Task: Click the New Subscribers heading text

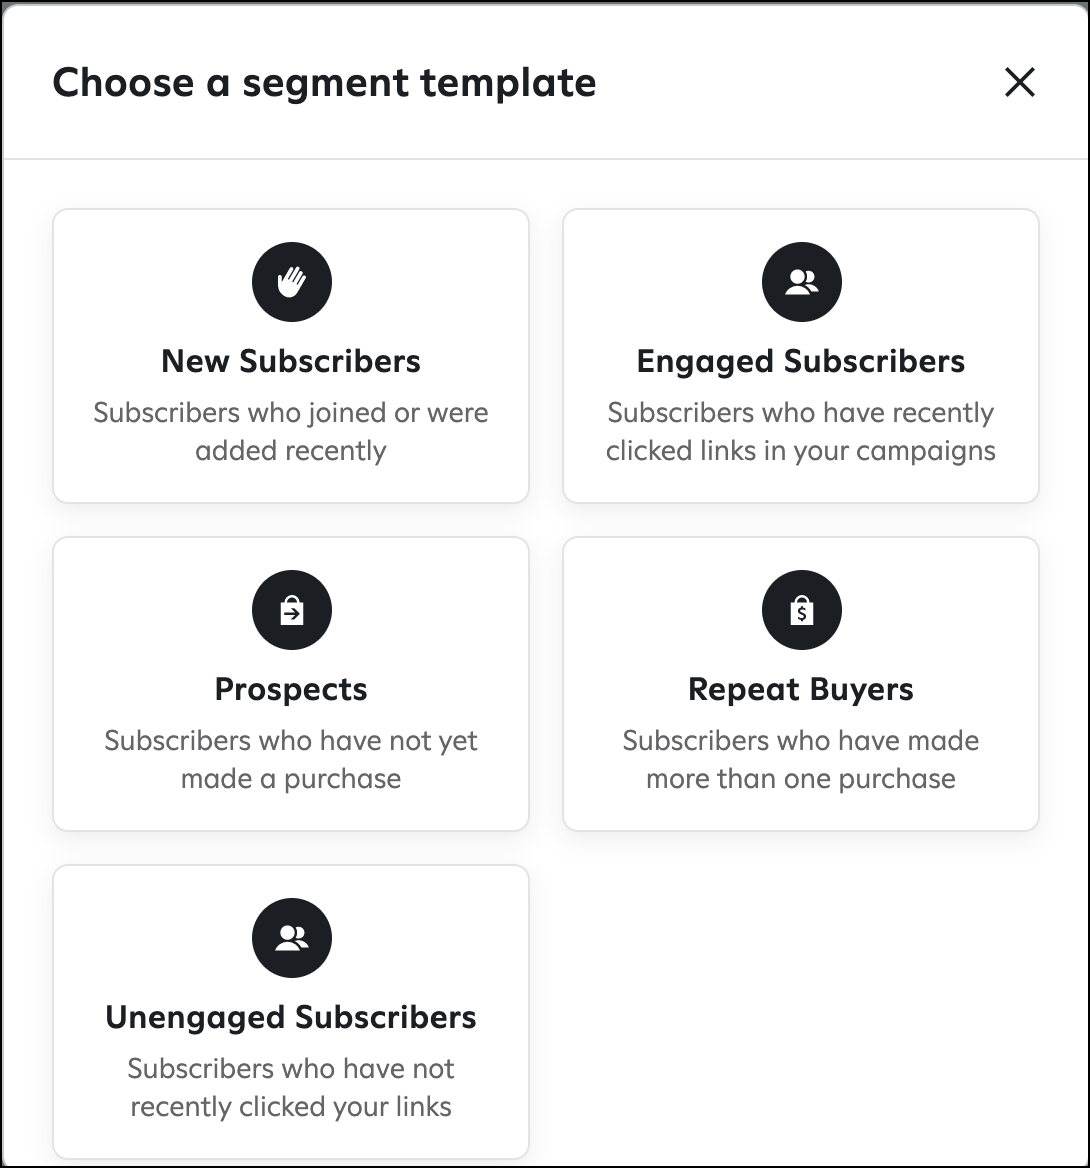Action: point(291,362)
